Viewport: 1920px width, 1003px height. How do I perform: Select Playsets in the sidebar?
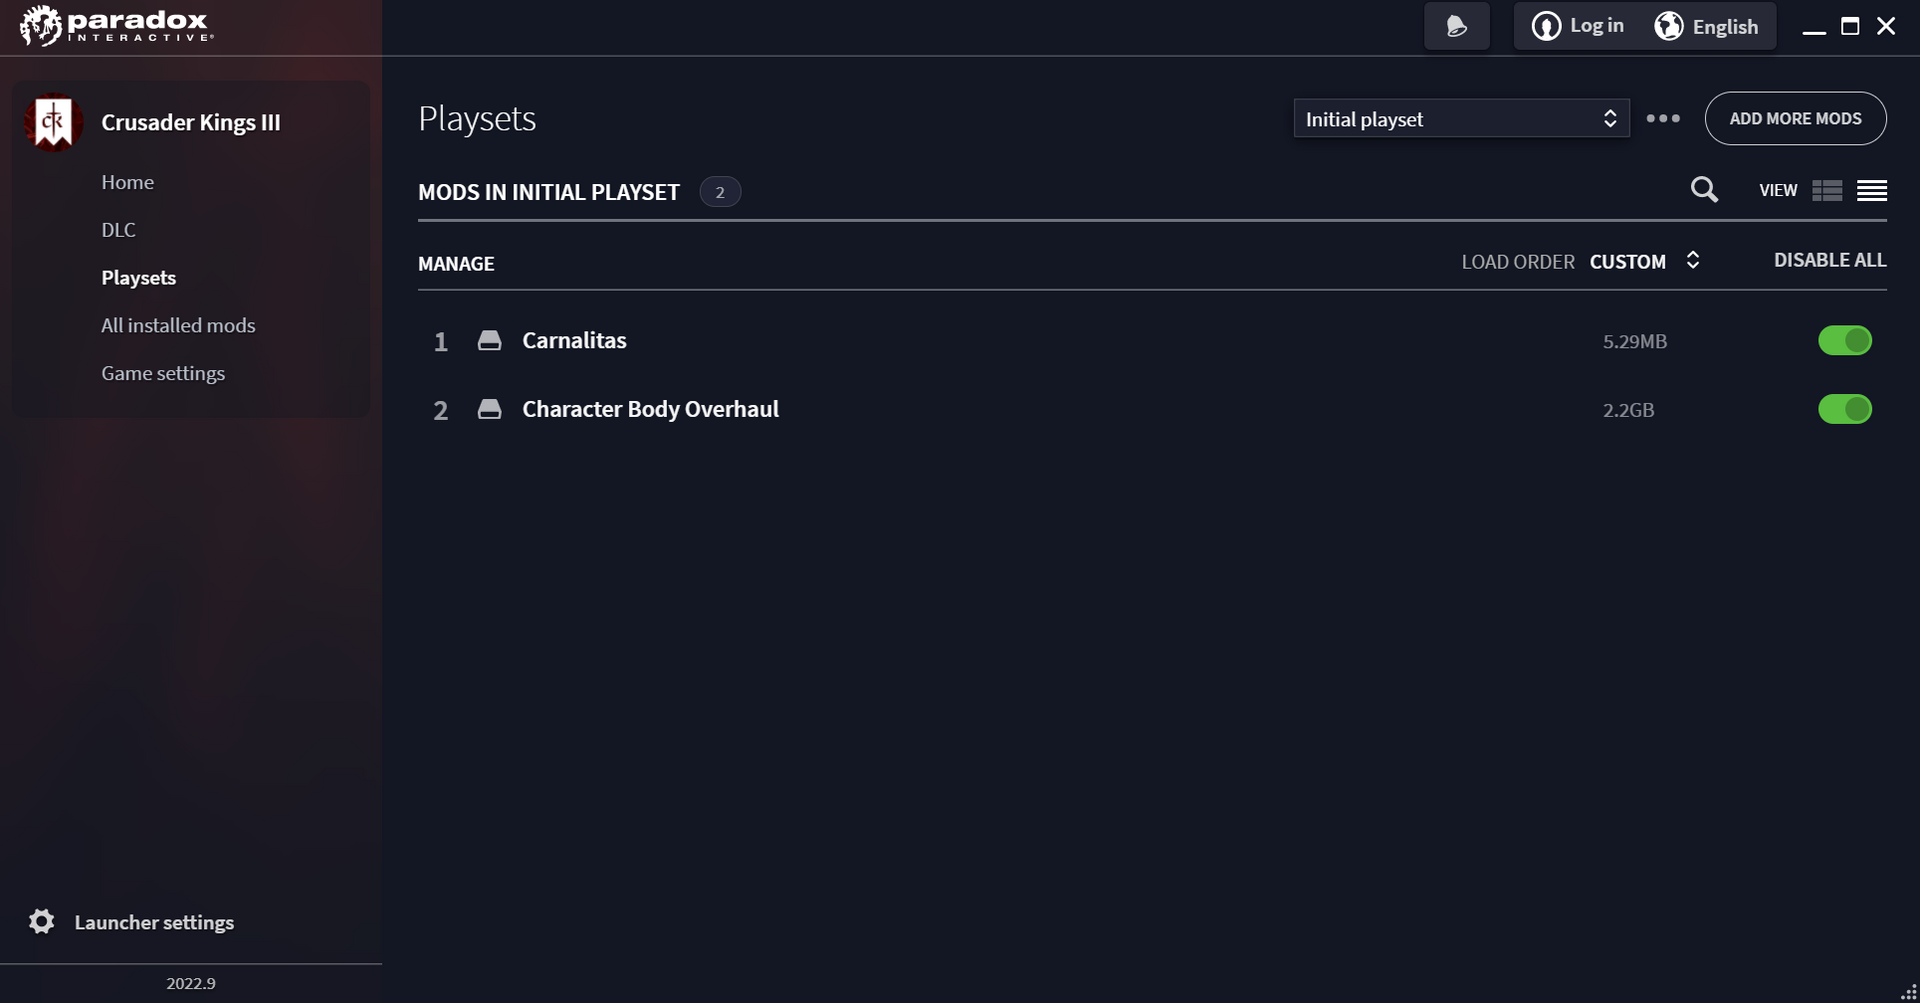[x=138, y=278]
